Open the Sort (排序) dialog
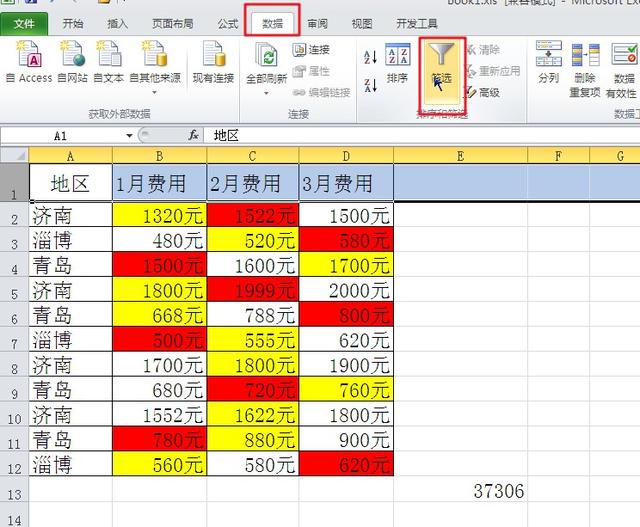 [x=397, y=63]
